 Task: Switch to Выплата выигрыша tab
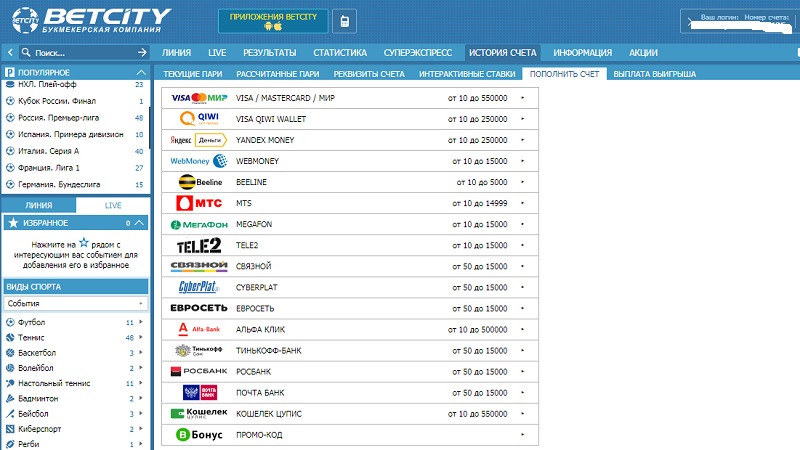pyautogui.click(x=654, y=74)
